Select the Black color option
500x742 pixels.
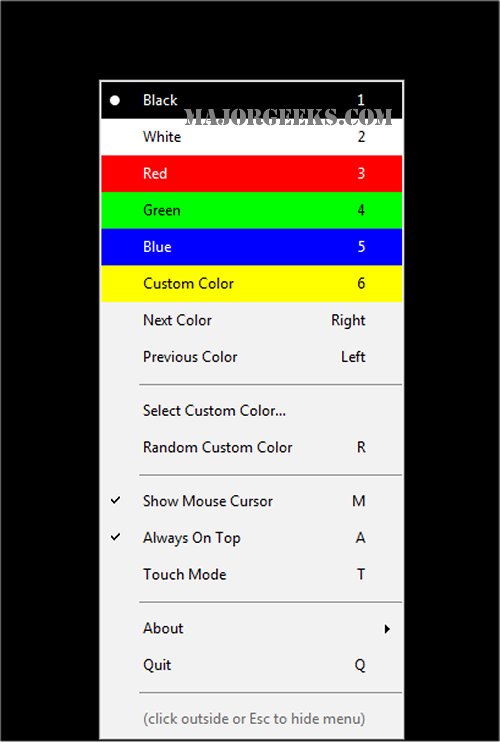(252, 100)
